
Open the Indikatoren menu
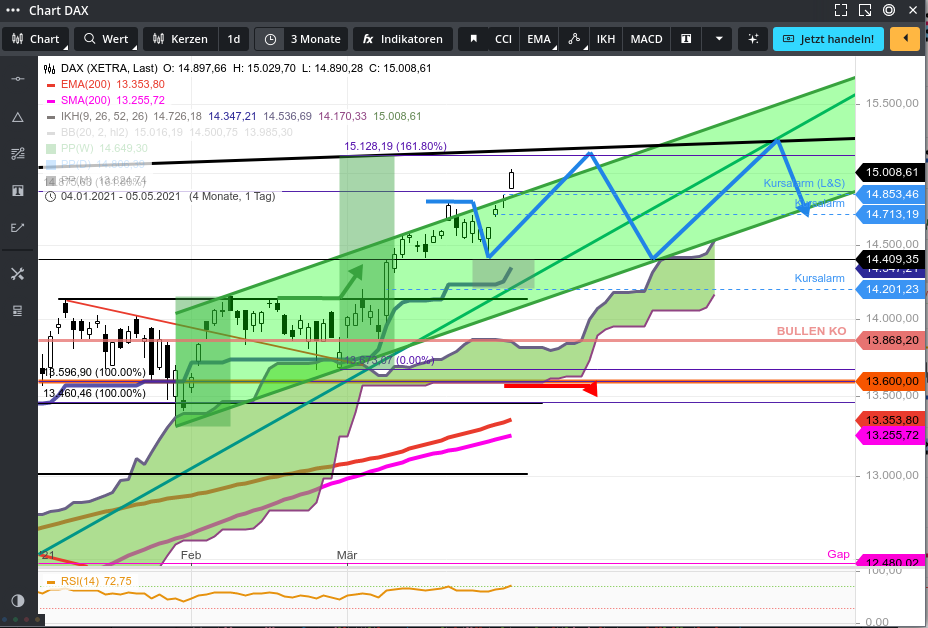tap(403, 39)
